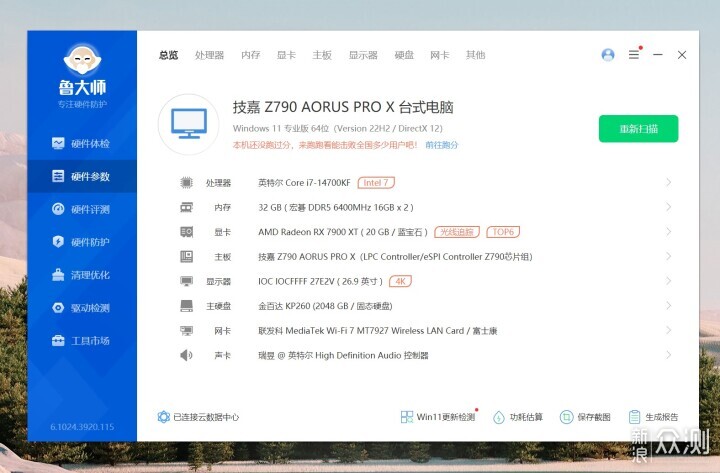Image resolution: width=720 pixels, height=473 pixels.
Task: Switch to the 硬盘 tab
Action: pyautogui.click(x=404, y=55)
